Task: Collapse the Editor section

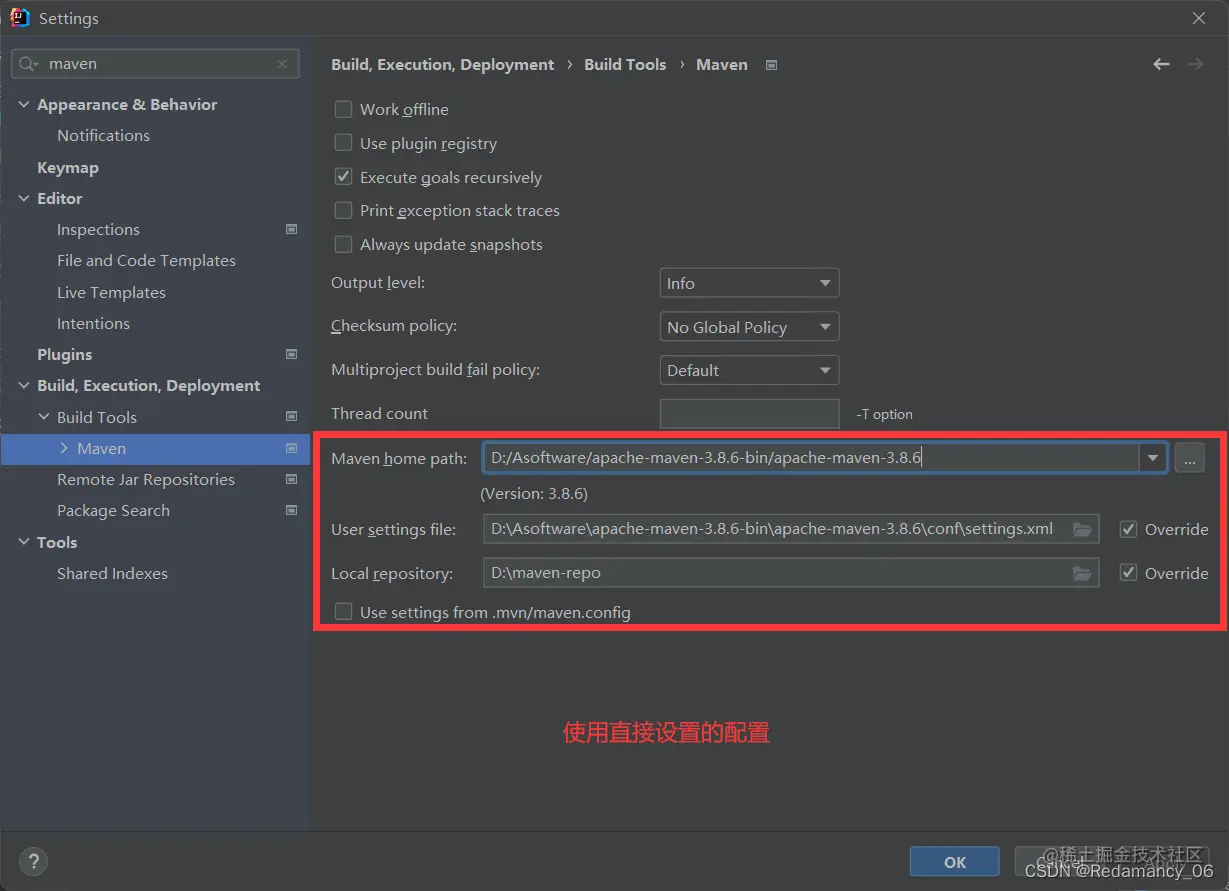Action: pyautogui.click(x=24, y=198)
